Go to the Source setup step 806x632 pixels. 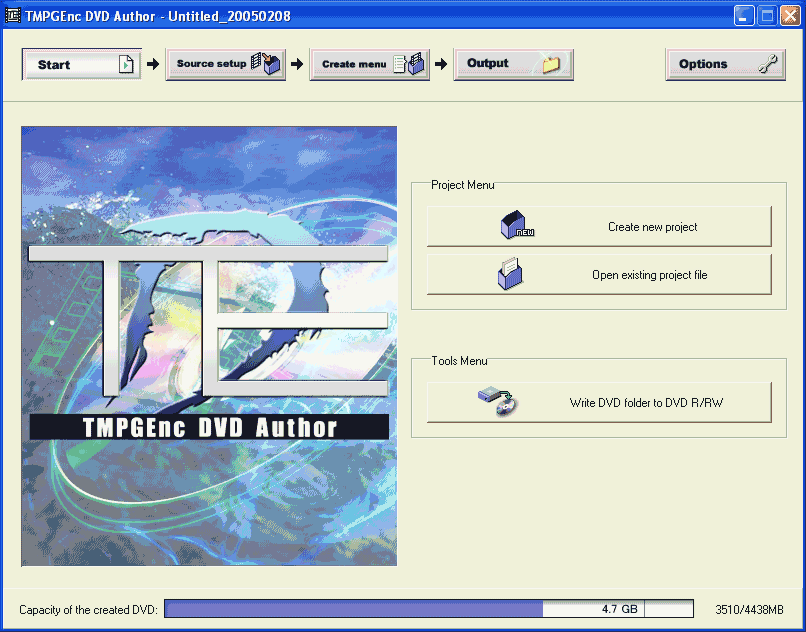coord(226,64)
